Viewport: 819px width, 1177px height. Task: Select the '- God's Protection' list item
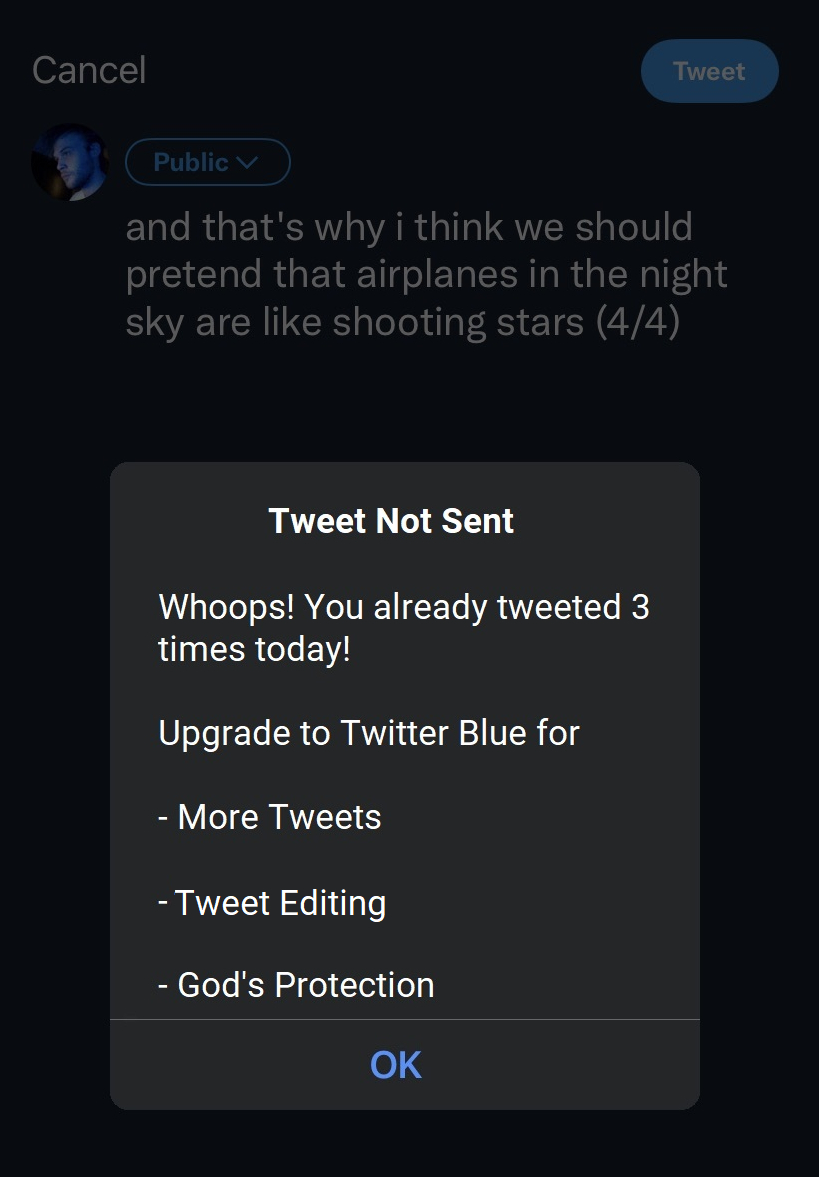(296, 985)
